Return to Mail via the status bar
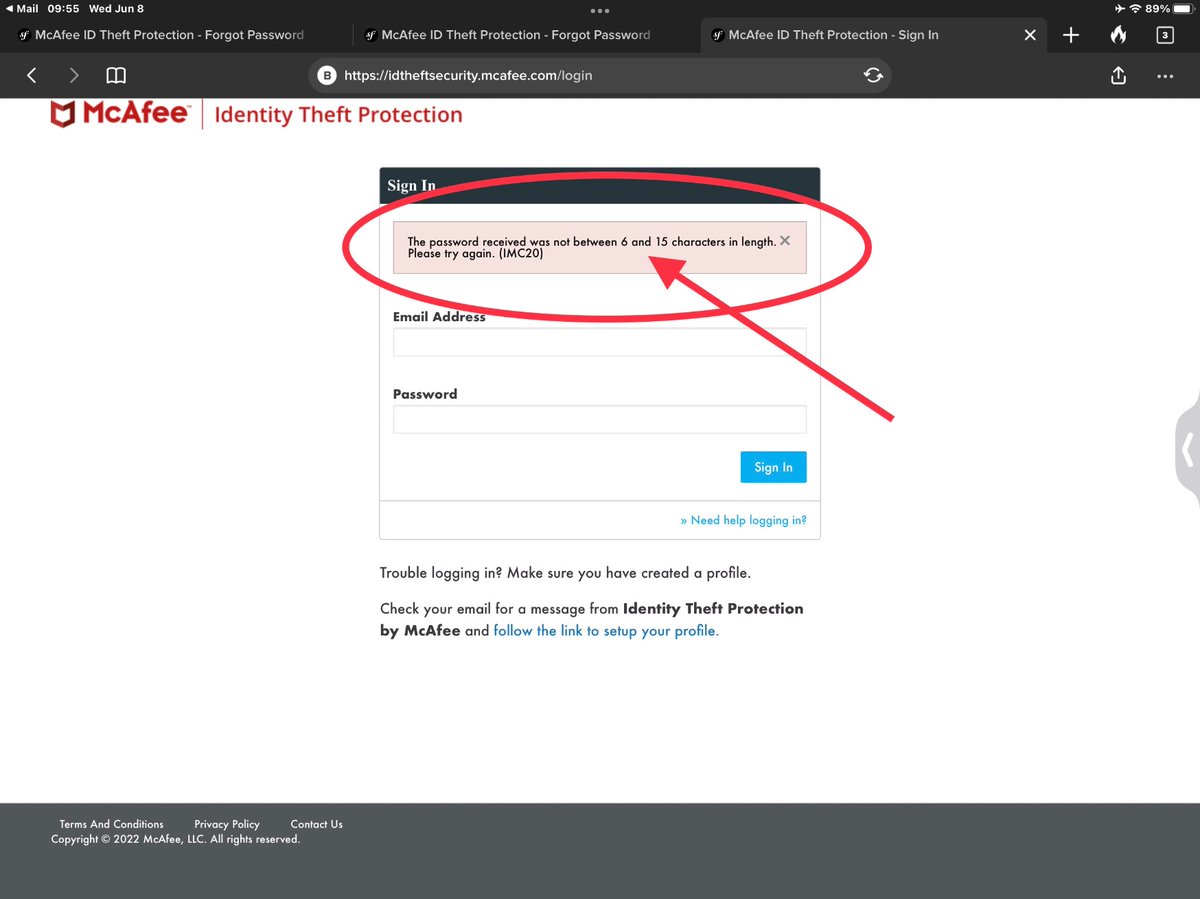The height and width of the screenshot is (899, 1200). pos(22,9)
